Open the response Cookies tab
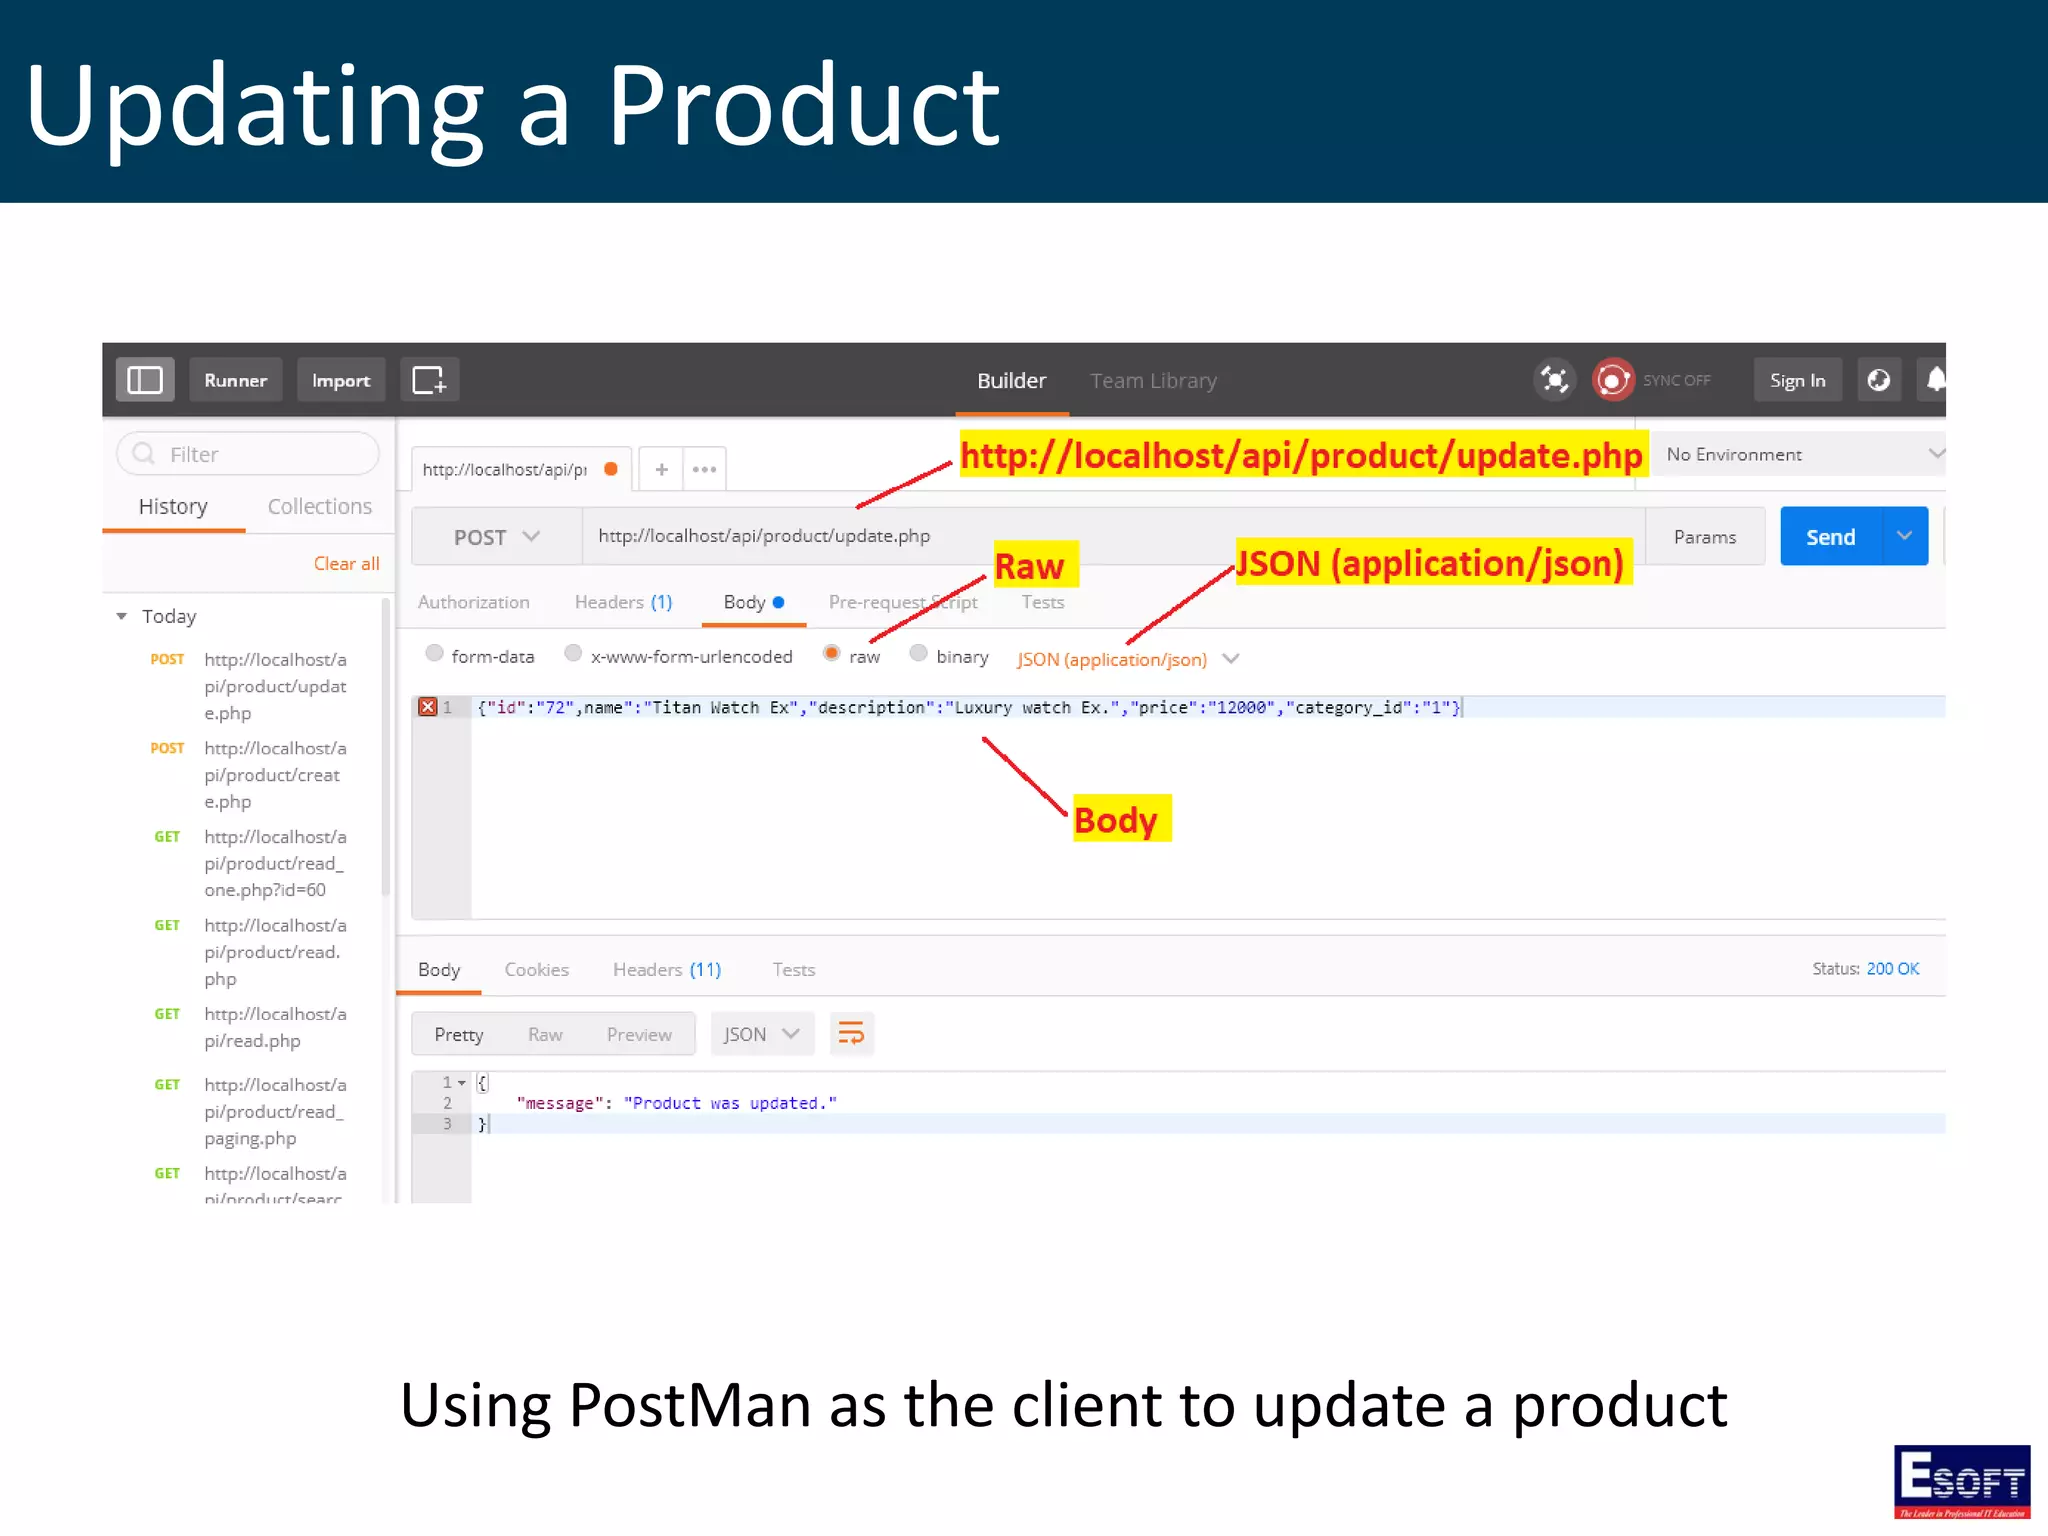Viewport: 2048px width, 1536px height. [536, 969]
